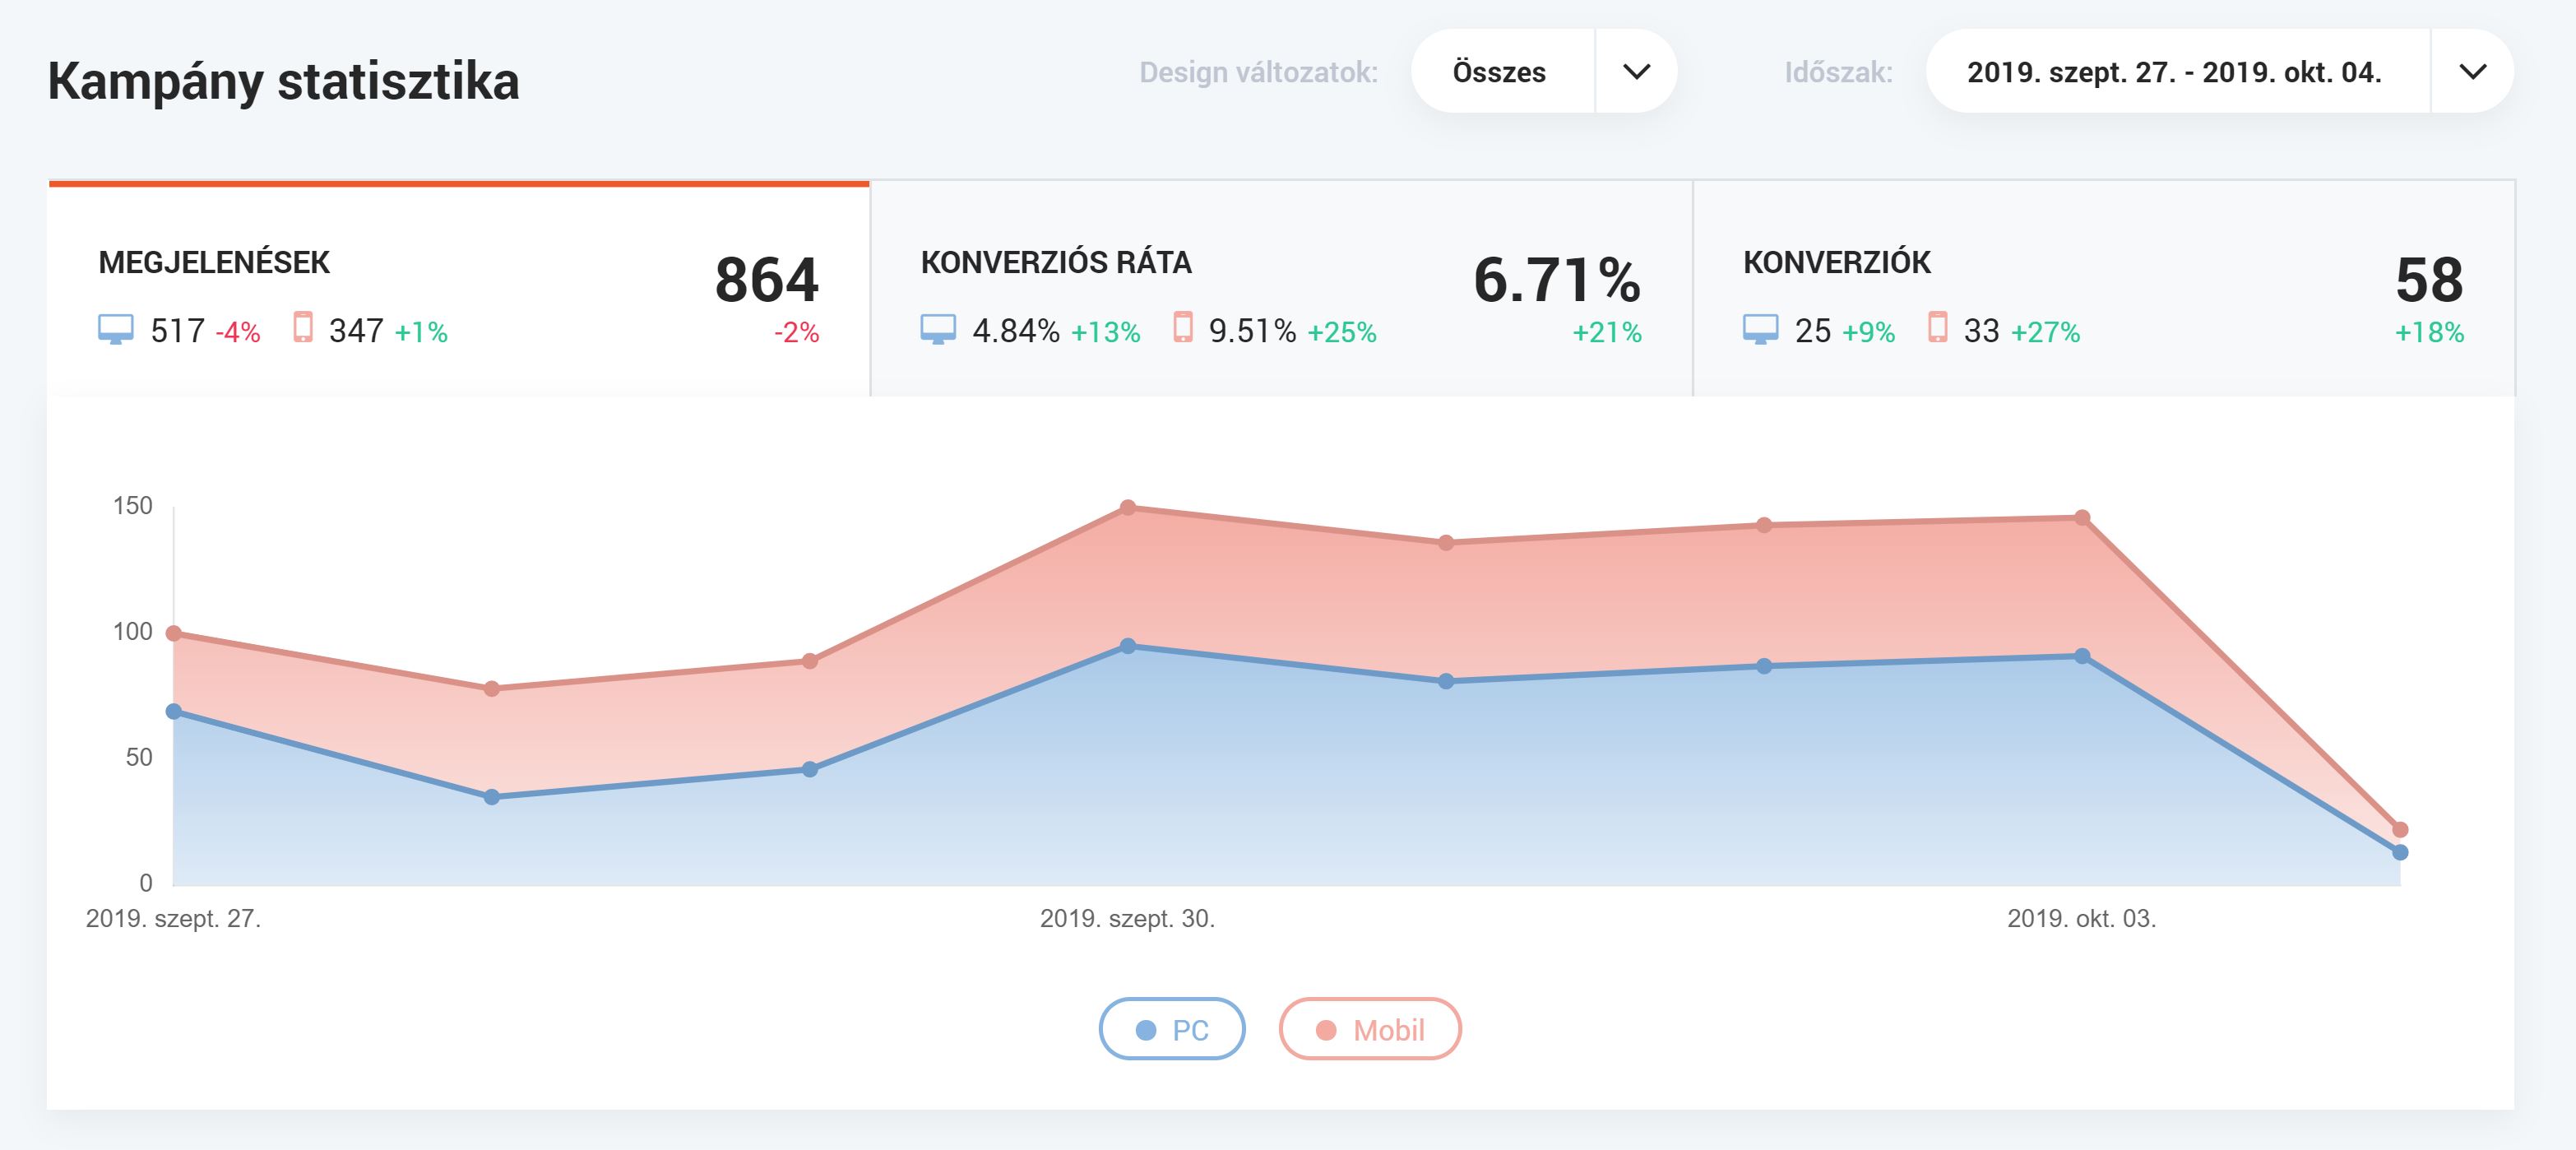Click the PC data point at 2019. okt. 03.
Screen dimensions: 2576x1150
(x=2082, y=656)
